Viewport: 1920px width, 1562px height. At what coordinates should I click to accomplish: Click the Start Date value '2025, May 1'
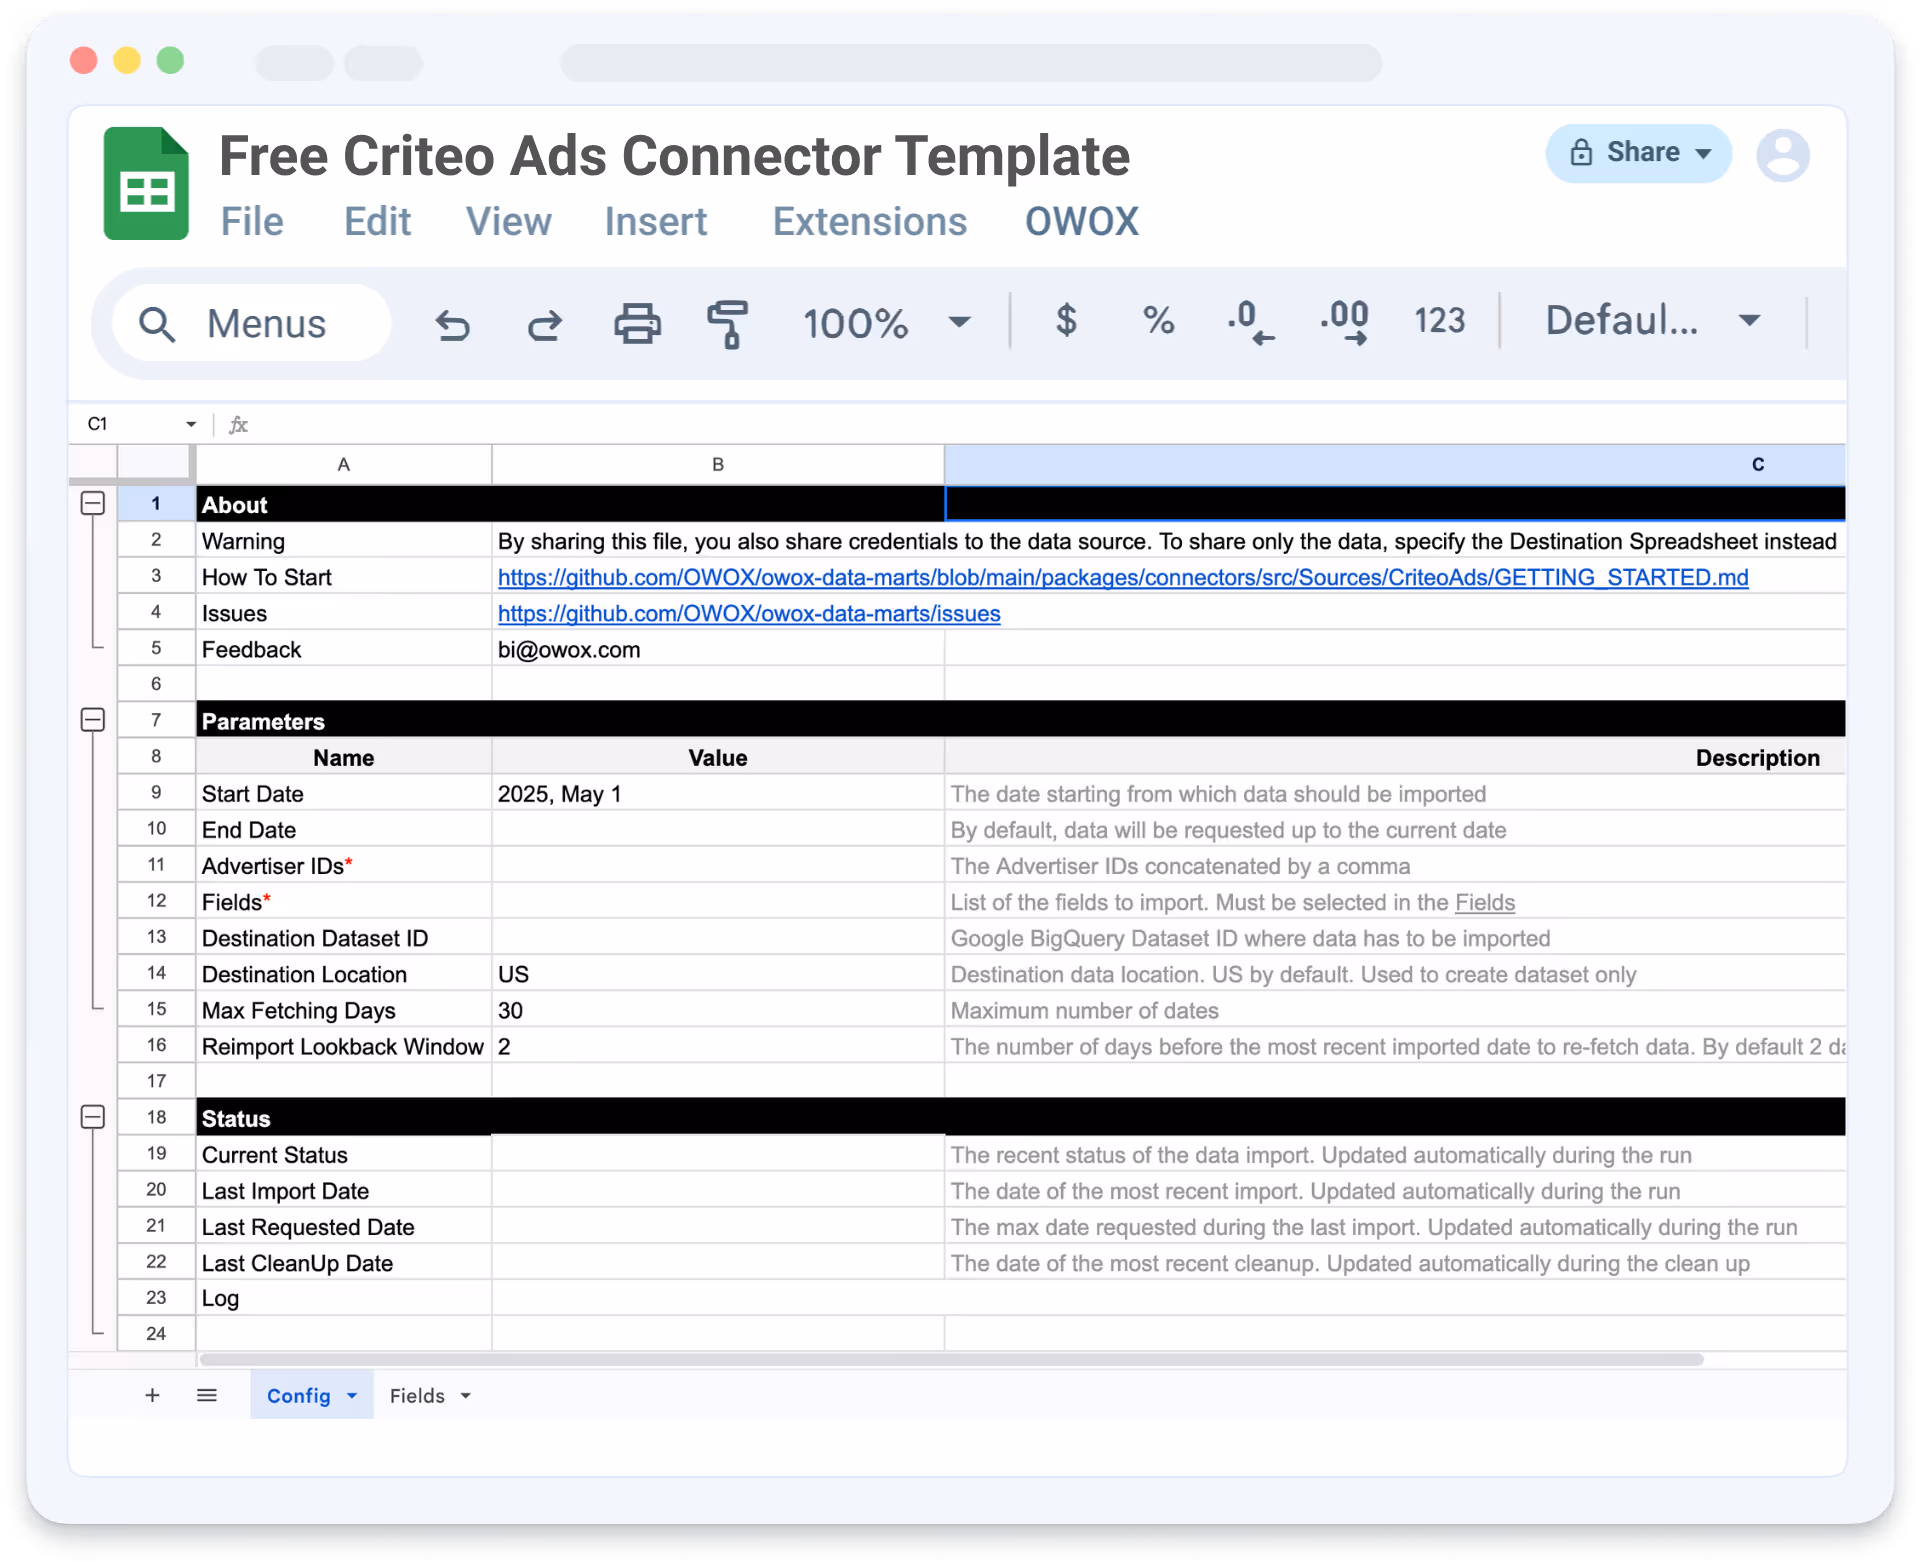click(717, 793)
